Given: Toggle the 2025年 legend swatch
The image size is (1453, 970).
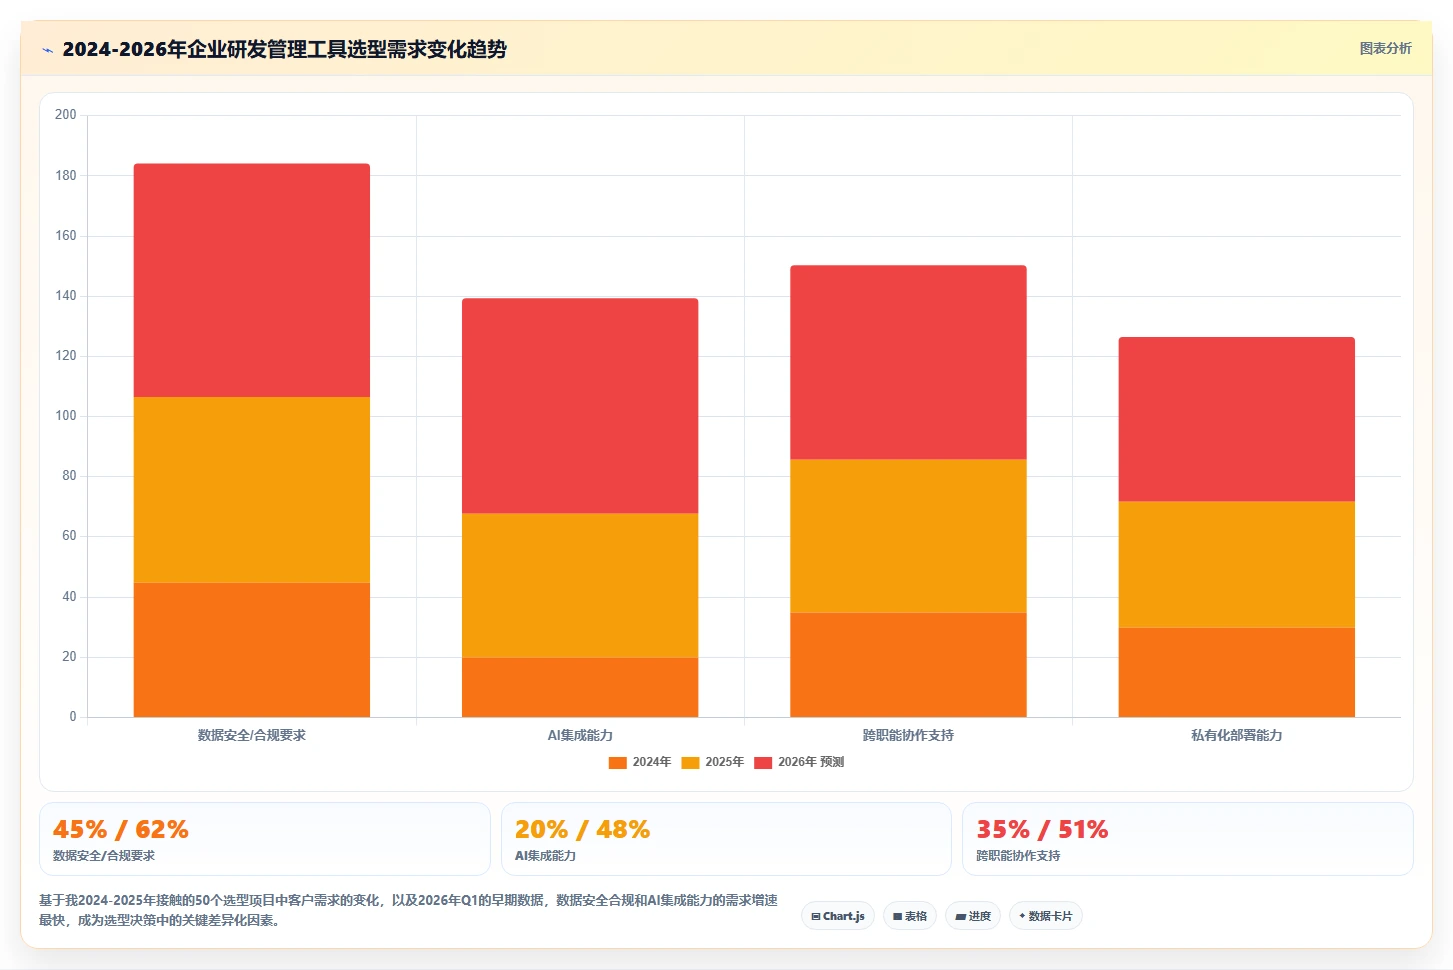Looking at the screenshot, I should point(690,762).
